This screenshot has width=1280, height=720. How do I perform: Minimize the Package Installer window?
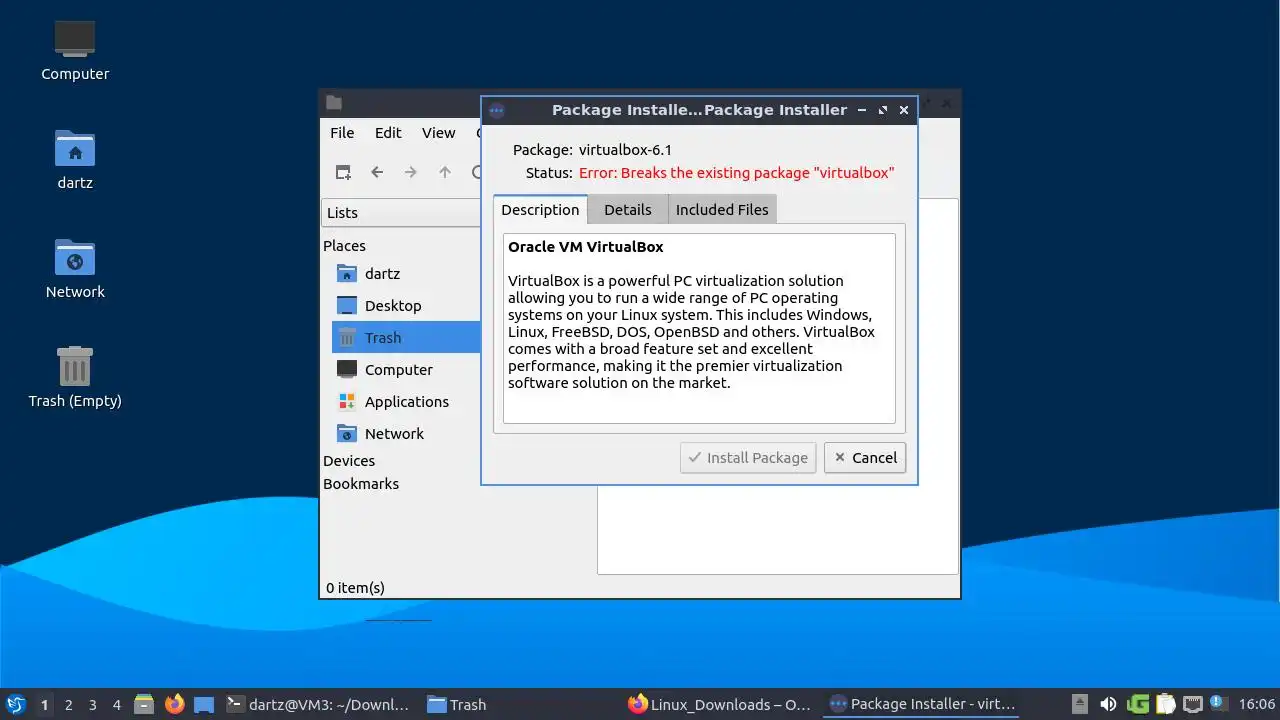pyautogui.click(x=861, y=110)
